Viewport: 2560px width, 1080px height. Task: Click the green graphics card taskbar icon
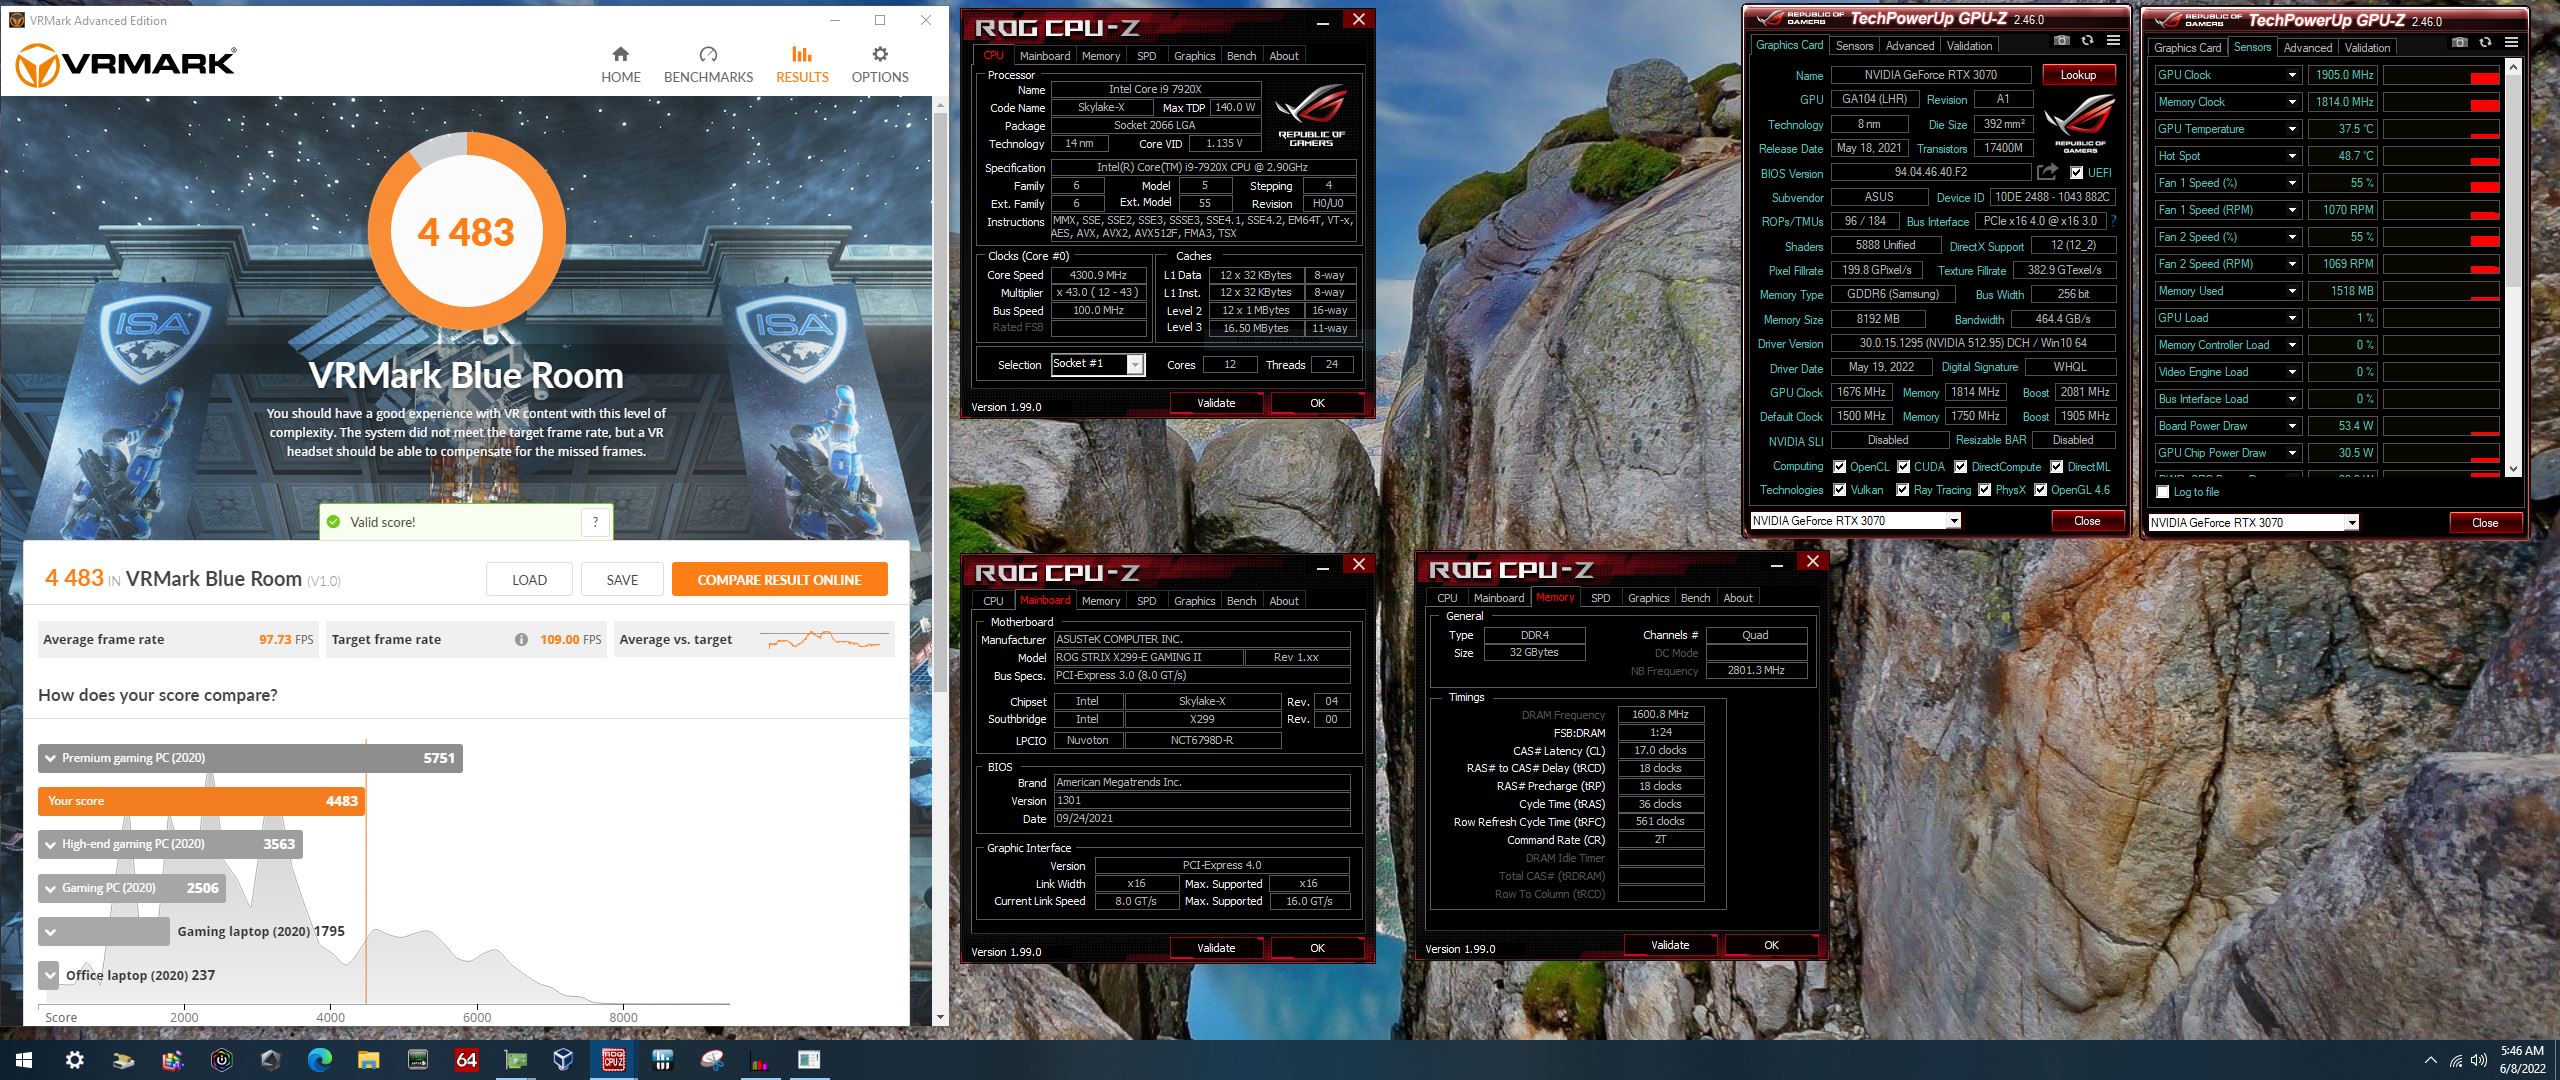click(x=516, y=1060)
